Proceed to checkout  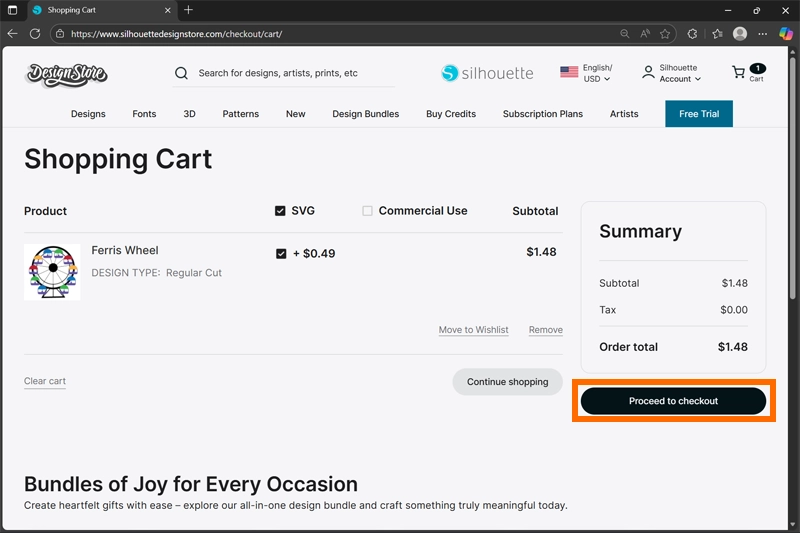[673, 401]
